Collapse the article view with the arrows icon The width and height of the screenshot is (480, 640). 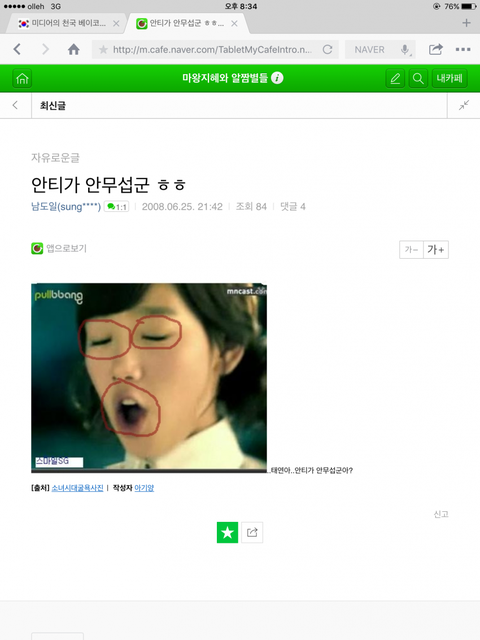click(464, 105)
